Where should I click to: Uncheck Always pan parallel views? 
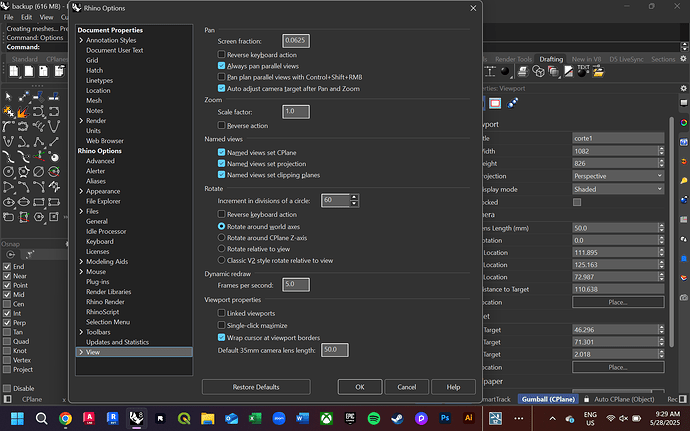pos(221,66)
